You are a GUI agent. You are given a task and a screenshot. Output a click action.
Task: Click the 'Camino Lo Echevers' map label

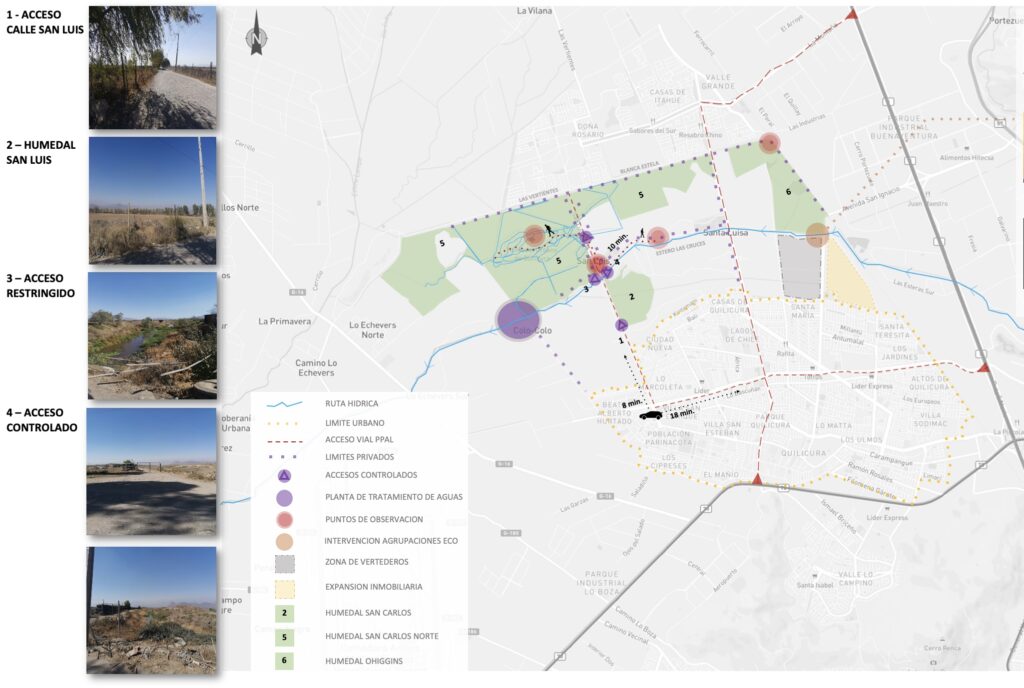pyautogui.click(x=316, y=367)
